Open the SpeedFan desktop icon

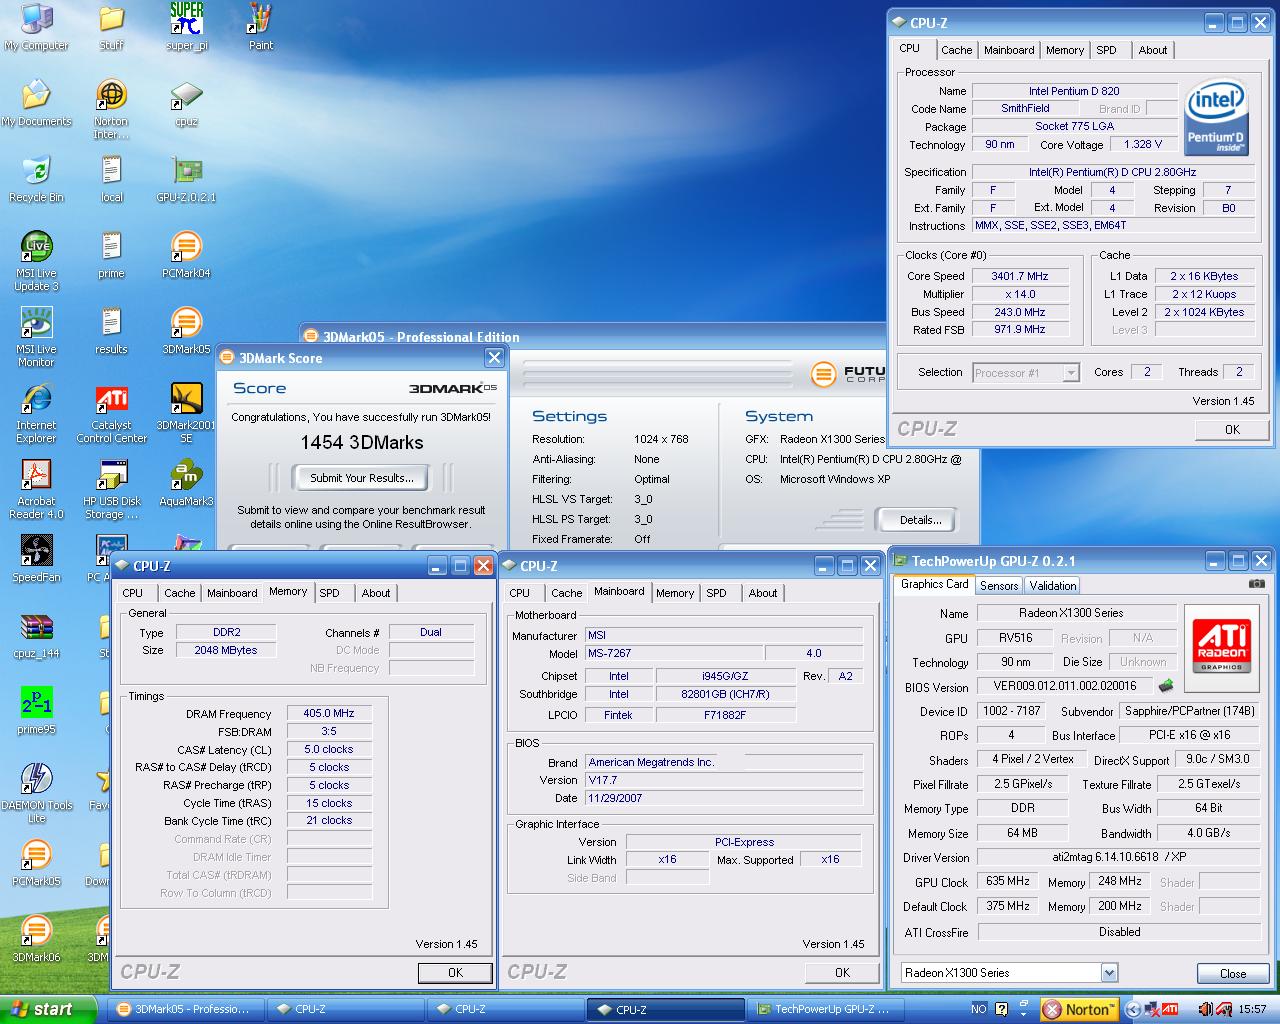tap(36, 559)
